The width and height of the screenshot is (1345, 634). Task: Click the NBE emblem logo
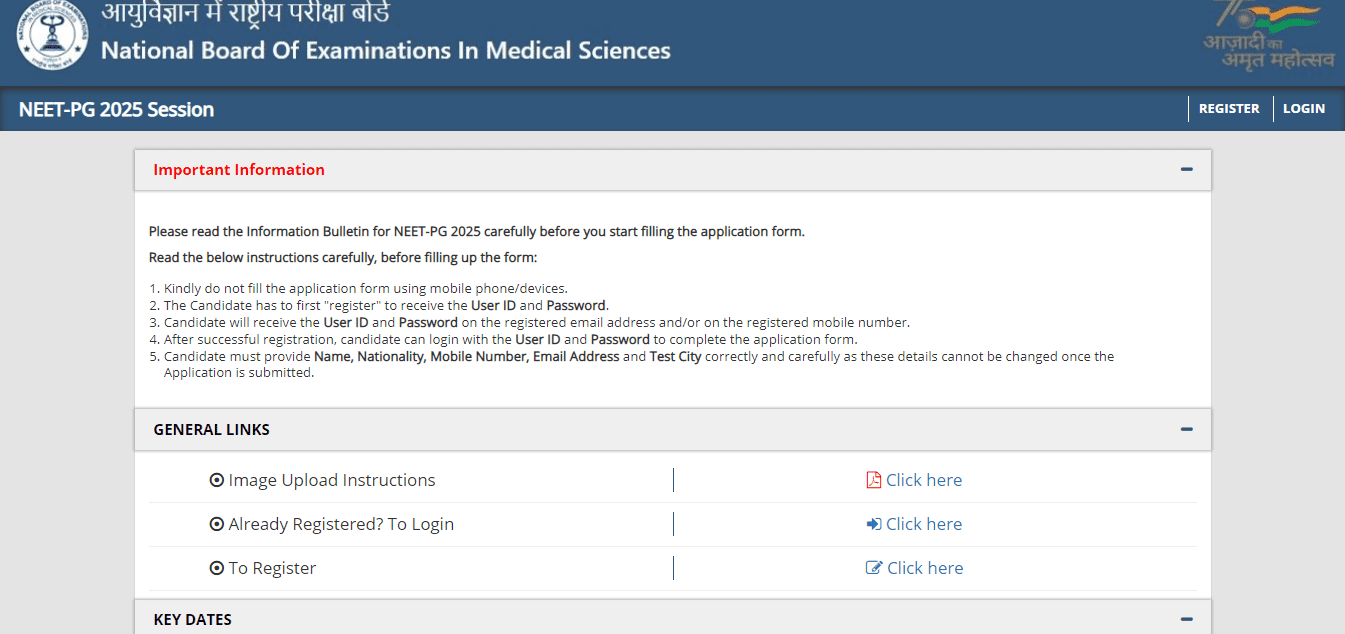click(x=51, y=38)
